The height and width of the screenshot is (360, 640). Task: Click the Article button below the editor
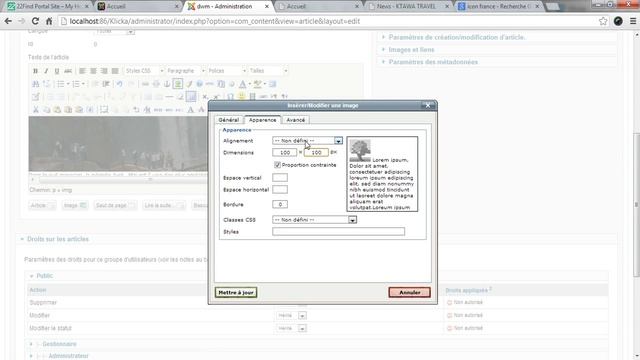point(42,205)
